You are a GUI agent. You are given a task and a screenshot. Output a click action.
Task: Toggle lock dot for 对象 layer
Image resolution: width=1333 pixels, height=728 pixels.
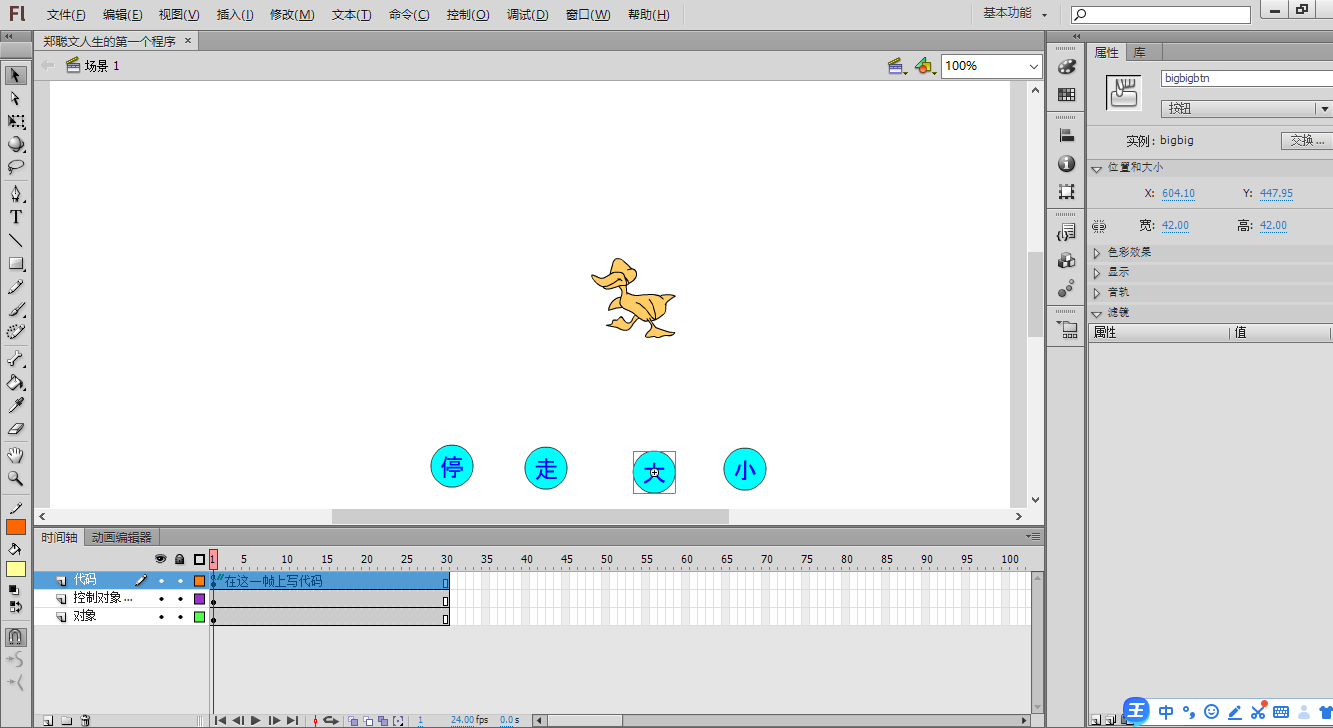180,617
